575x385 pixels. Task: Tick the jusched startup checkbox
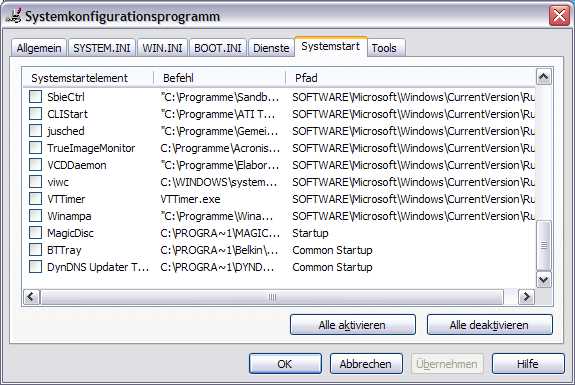click(36, 131)
